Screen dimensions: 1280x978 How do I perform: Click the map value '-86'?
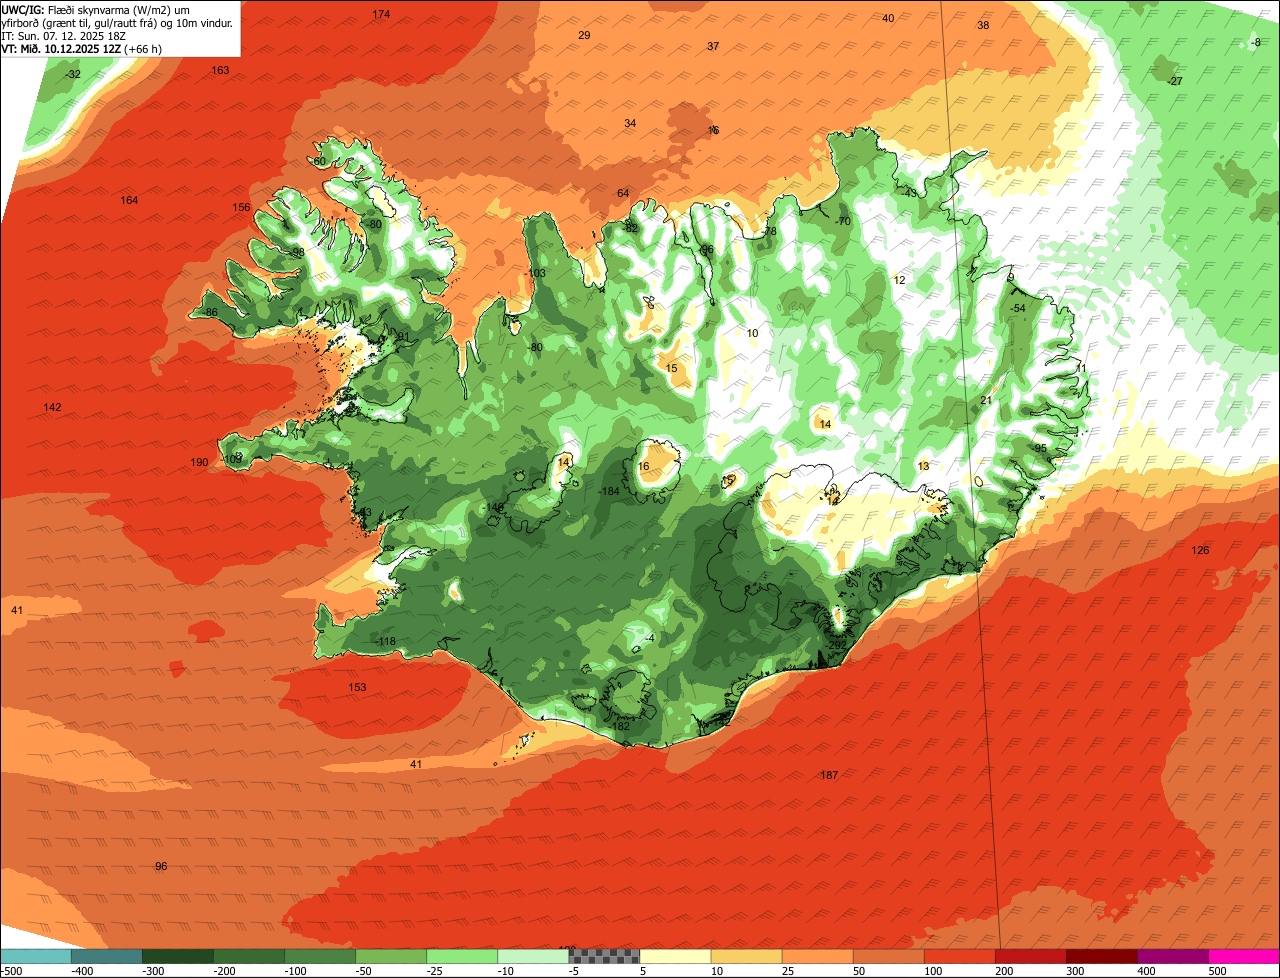click(x=210, y=312)
